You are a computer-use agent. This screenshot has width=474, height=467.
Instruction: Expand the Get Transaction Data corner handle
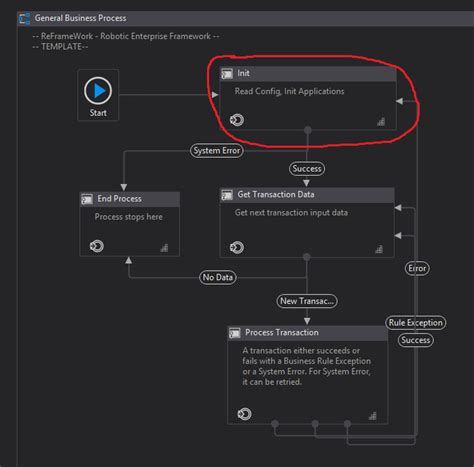point(379,249)
